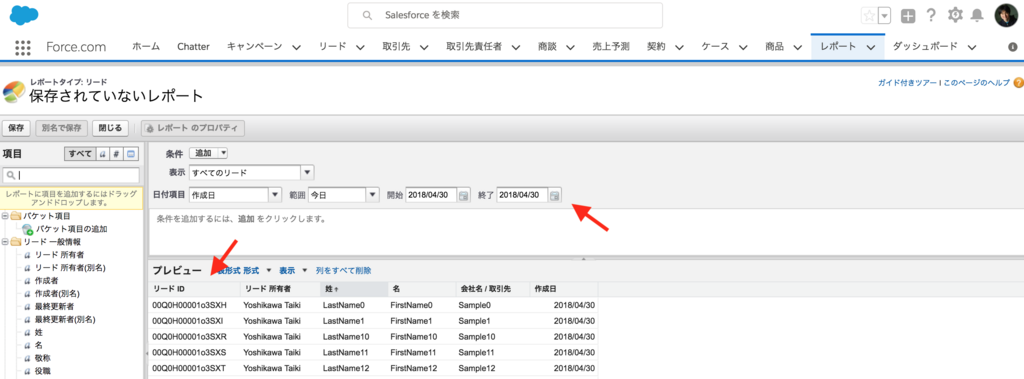This screenshot has width=1024, height=379.
Task: Click the 閉じる button
Action: [110, 128]
